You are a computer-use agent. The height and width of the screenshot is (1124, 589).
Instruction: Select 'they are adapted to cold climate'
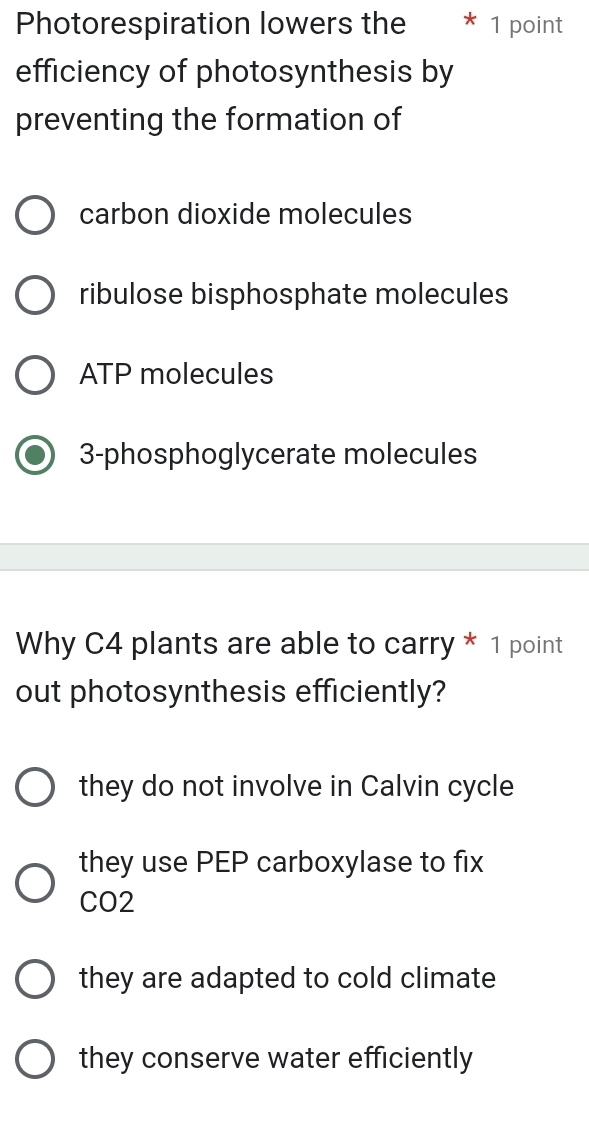[35, 979]
